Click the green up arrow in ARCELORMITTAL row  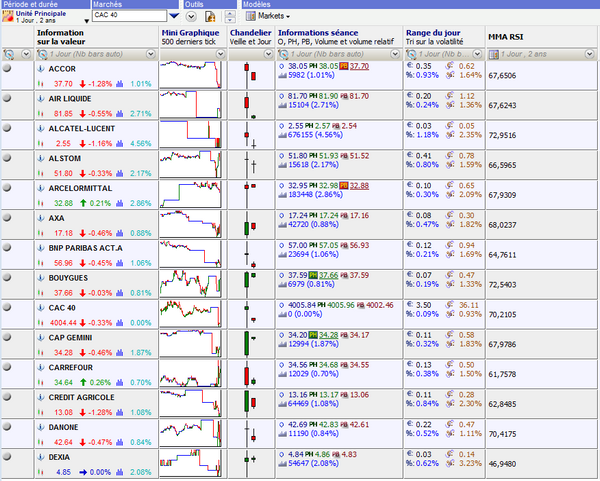(x=83, y=203)
